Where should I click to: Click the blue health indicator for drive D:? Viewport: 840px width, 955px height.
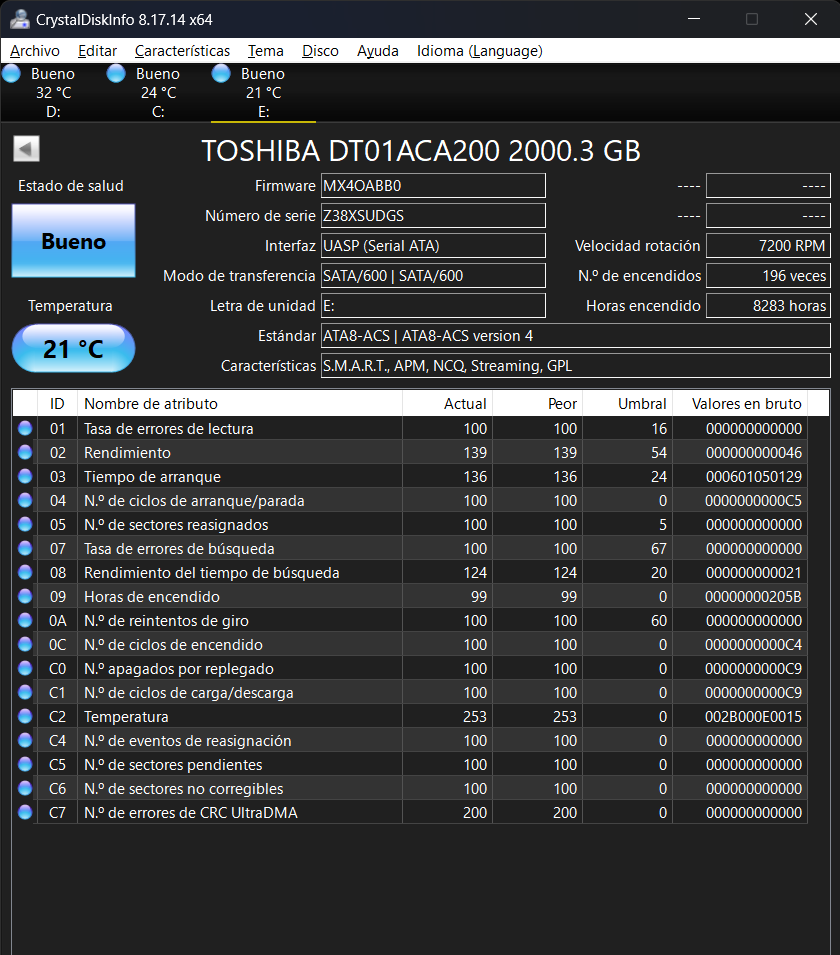pyautogui.click(x=11, y=73)
